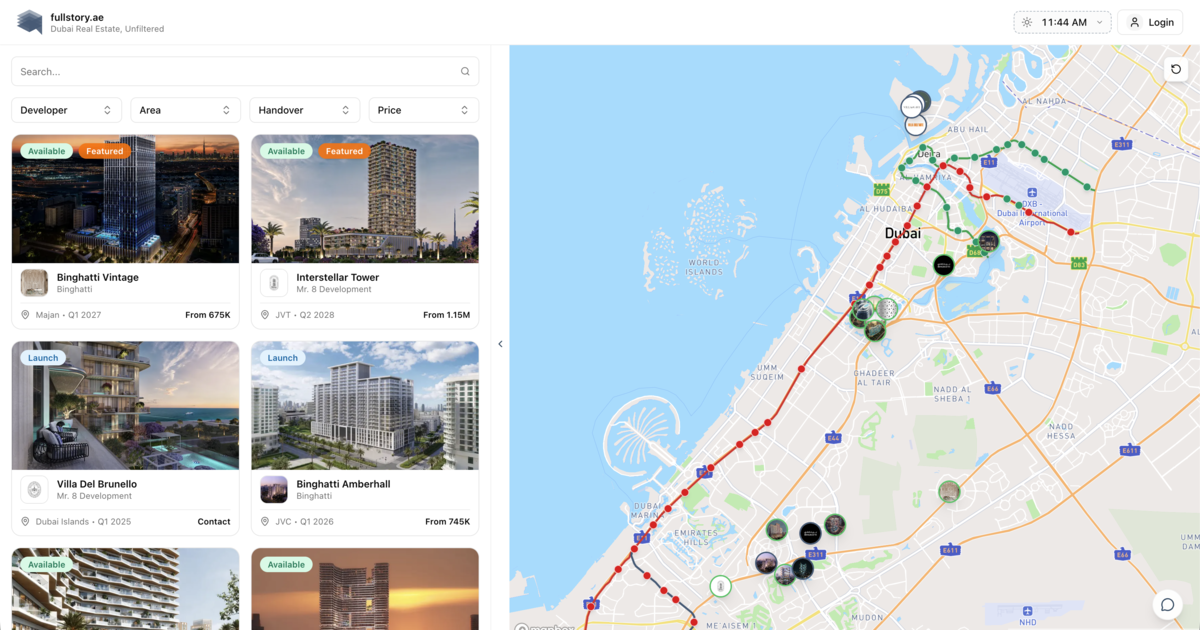Open Interstellar Tower property image
This screenshot has height=630, width=1200.
[x=365, y=199]
